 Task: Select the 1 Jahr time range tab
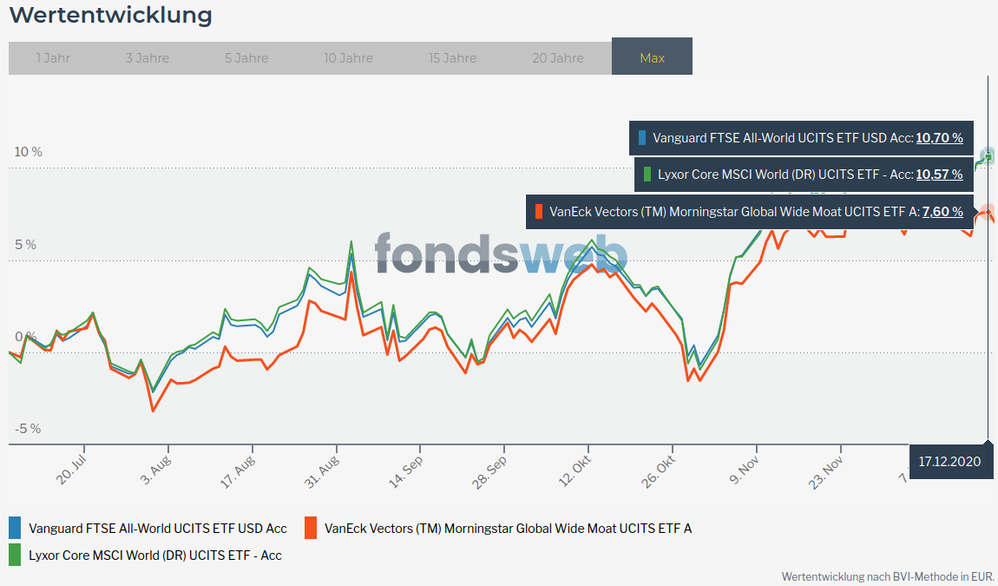point(52,58)
